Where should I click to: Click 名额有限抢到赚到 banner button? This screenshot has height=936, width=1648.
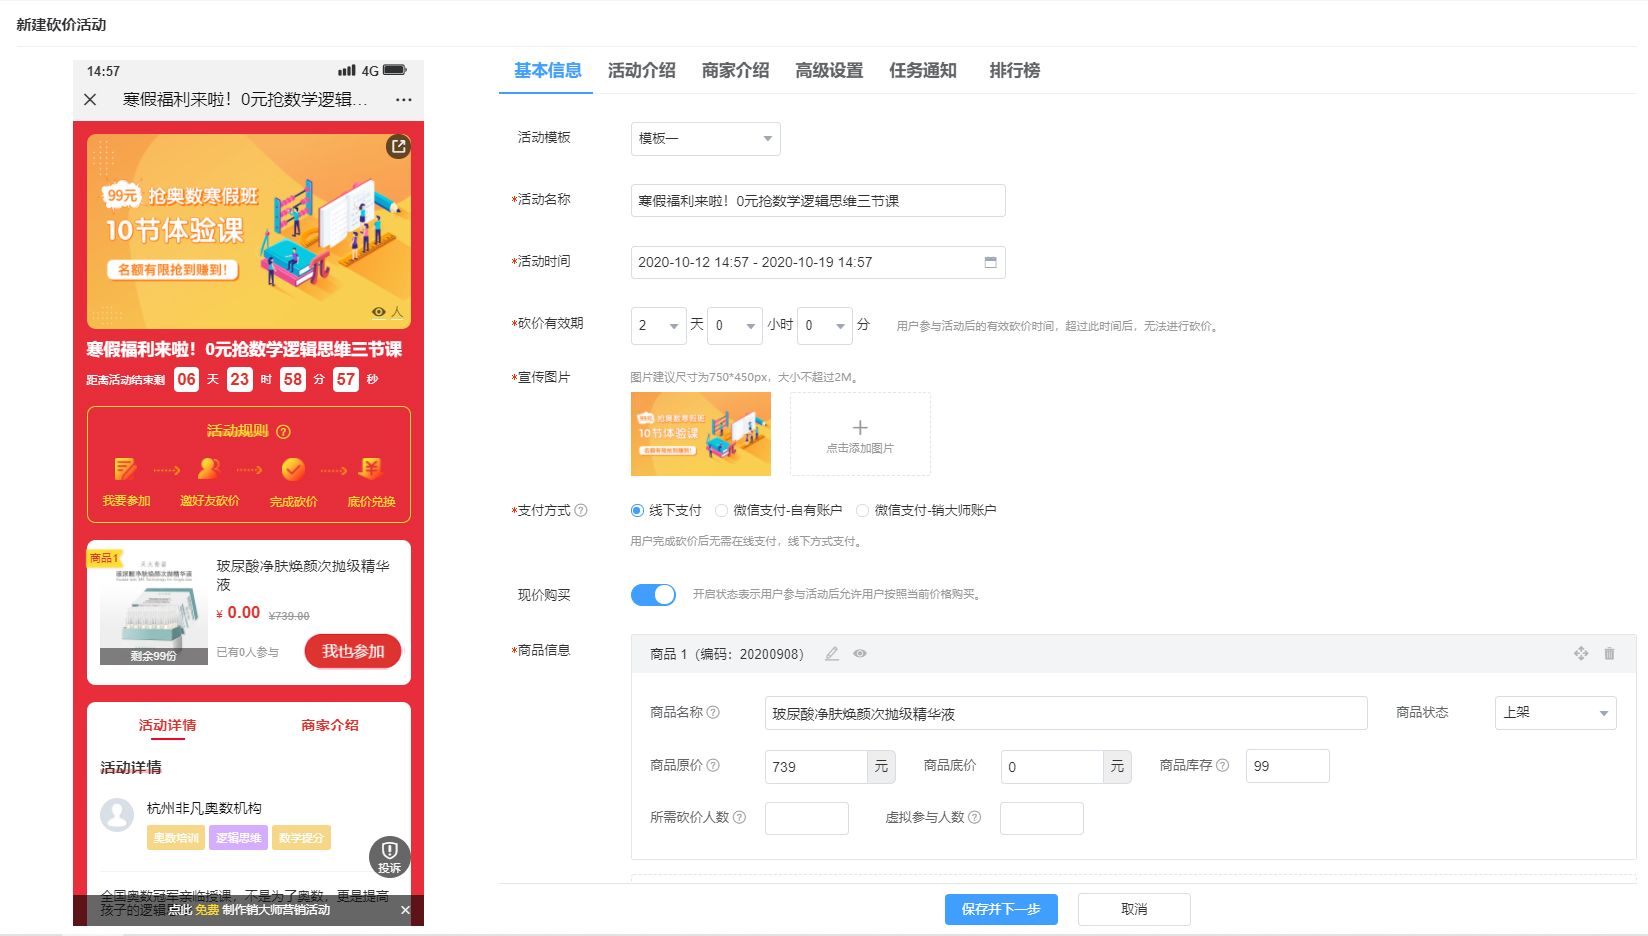click(x=172, y=269)
